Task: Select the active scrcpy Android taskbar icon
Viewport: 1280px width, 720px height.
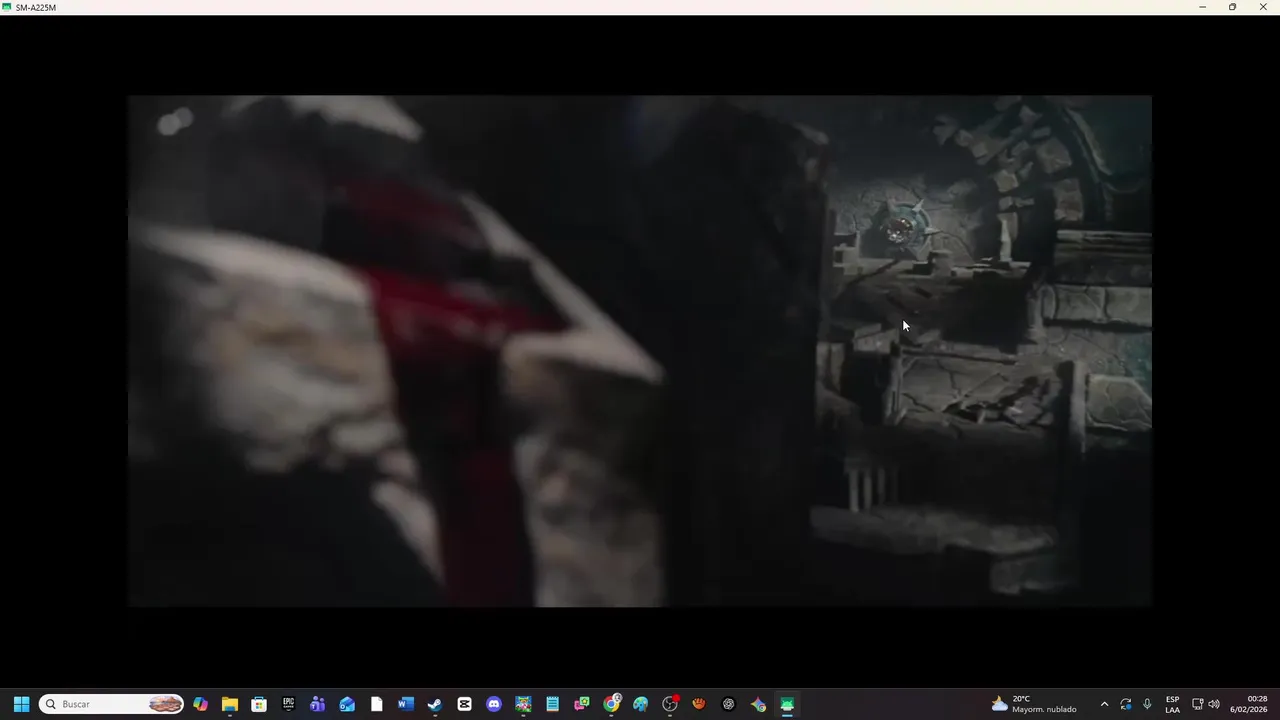Action: pyautogui.click(x=787, y=704)
